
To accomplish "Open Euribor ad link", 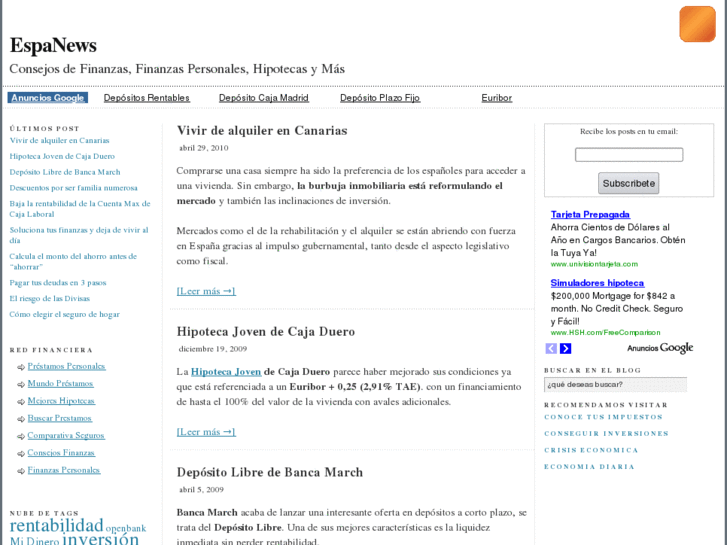I will [x=497, y=98].
